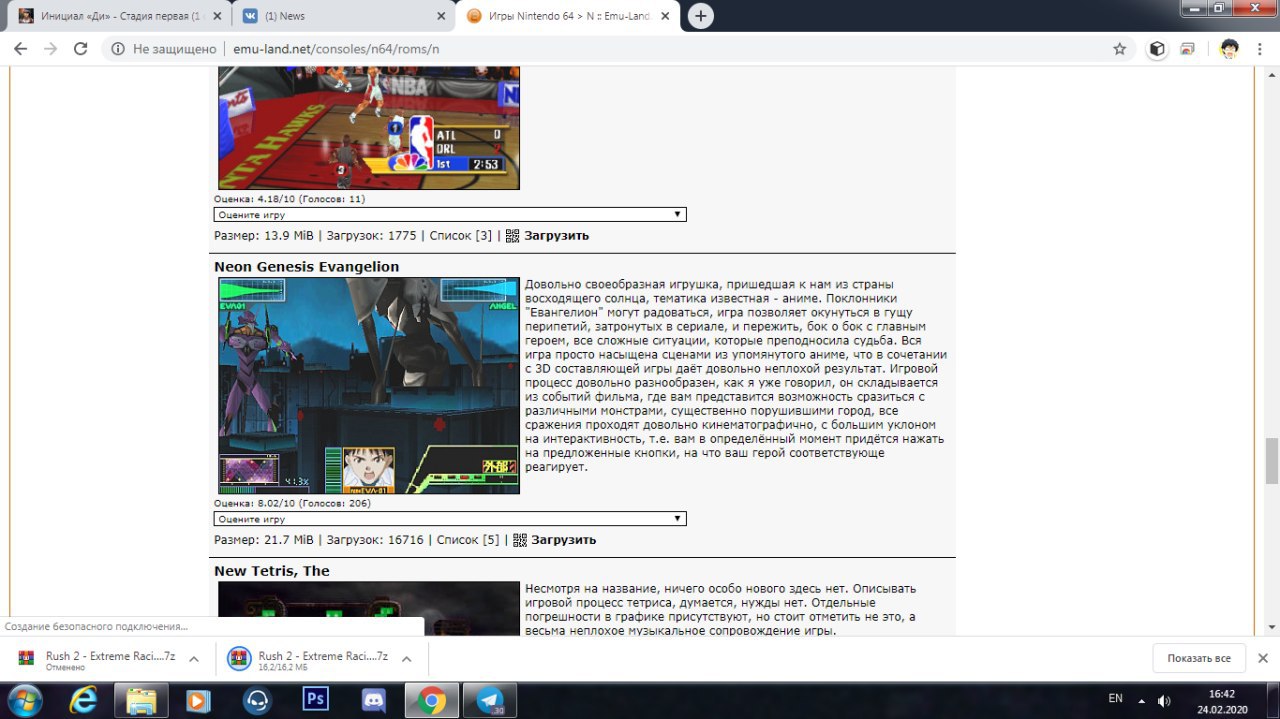The image size is (1280, 719).
Task: Open "Список [3]" link for the NBA game
Action: click(461, 236)
